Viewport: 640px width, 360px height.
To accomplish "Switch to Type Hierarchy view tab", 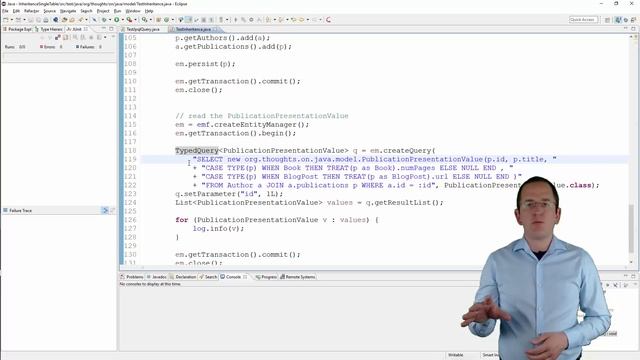I will tap(49, 29).
